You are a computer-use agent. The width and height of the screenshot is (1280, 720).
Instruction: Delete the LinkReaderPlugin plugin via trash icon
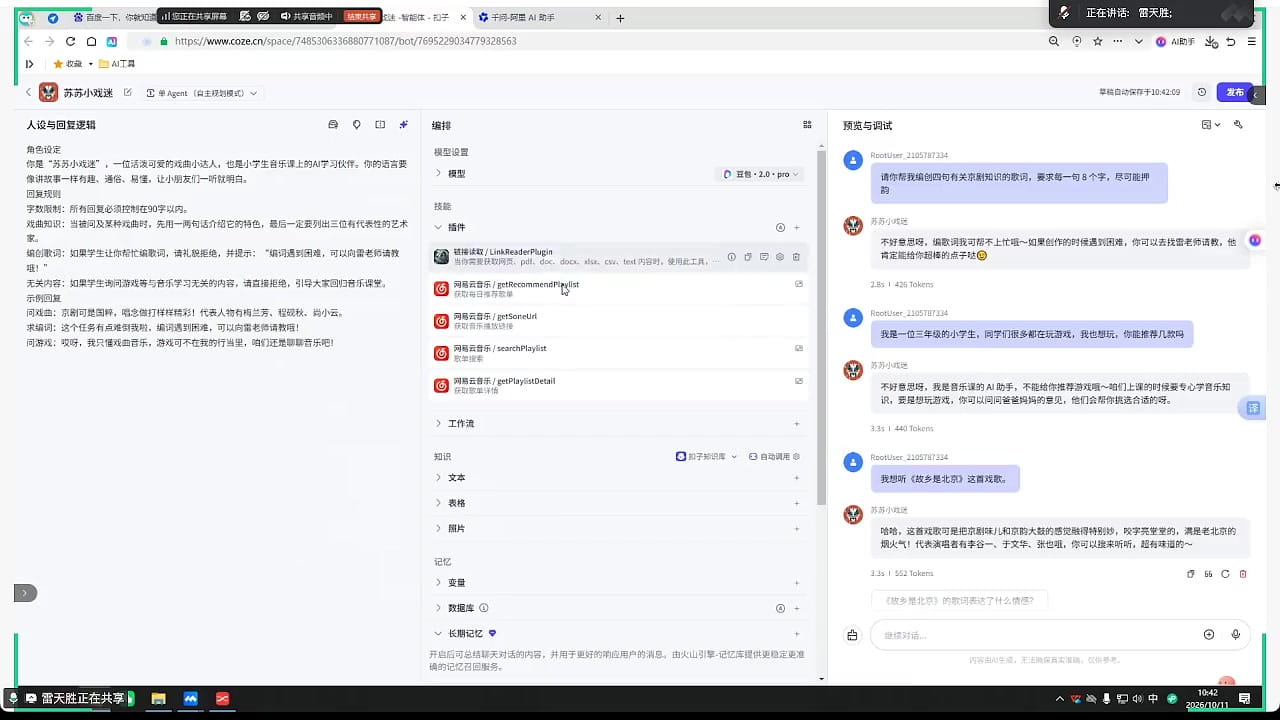pos(796,257)
